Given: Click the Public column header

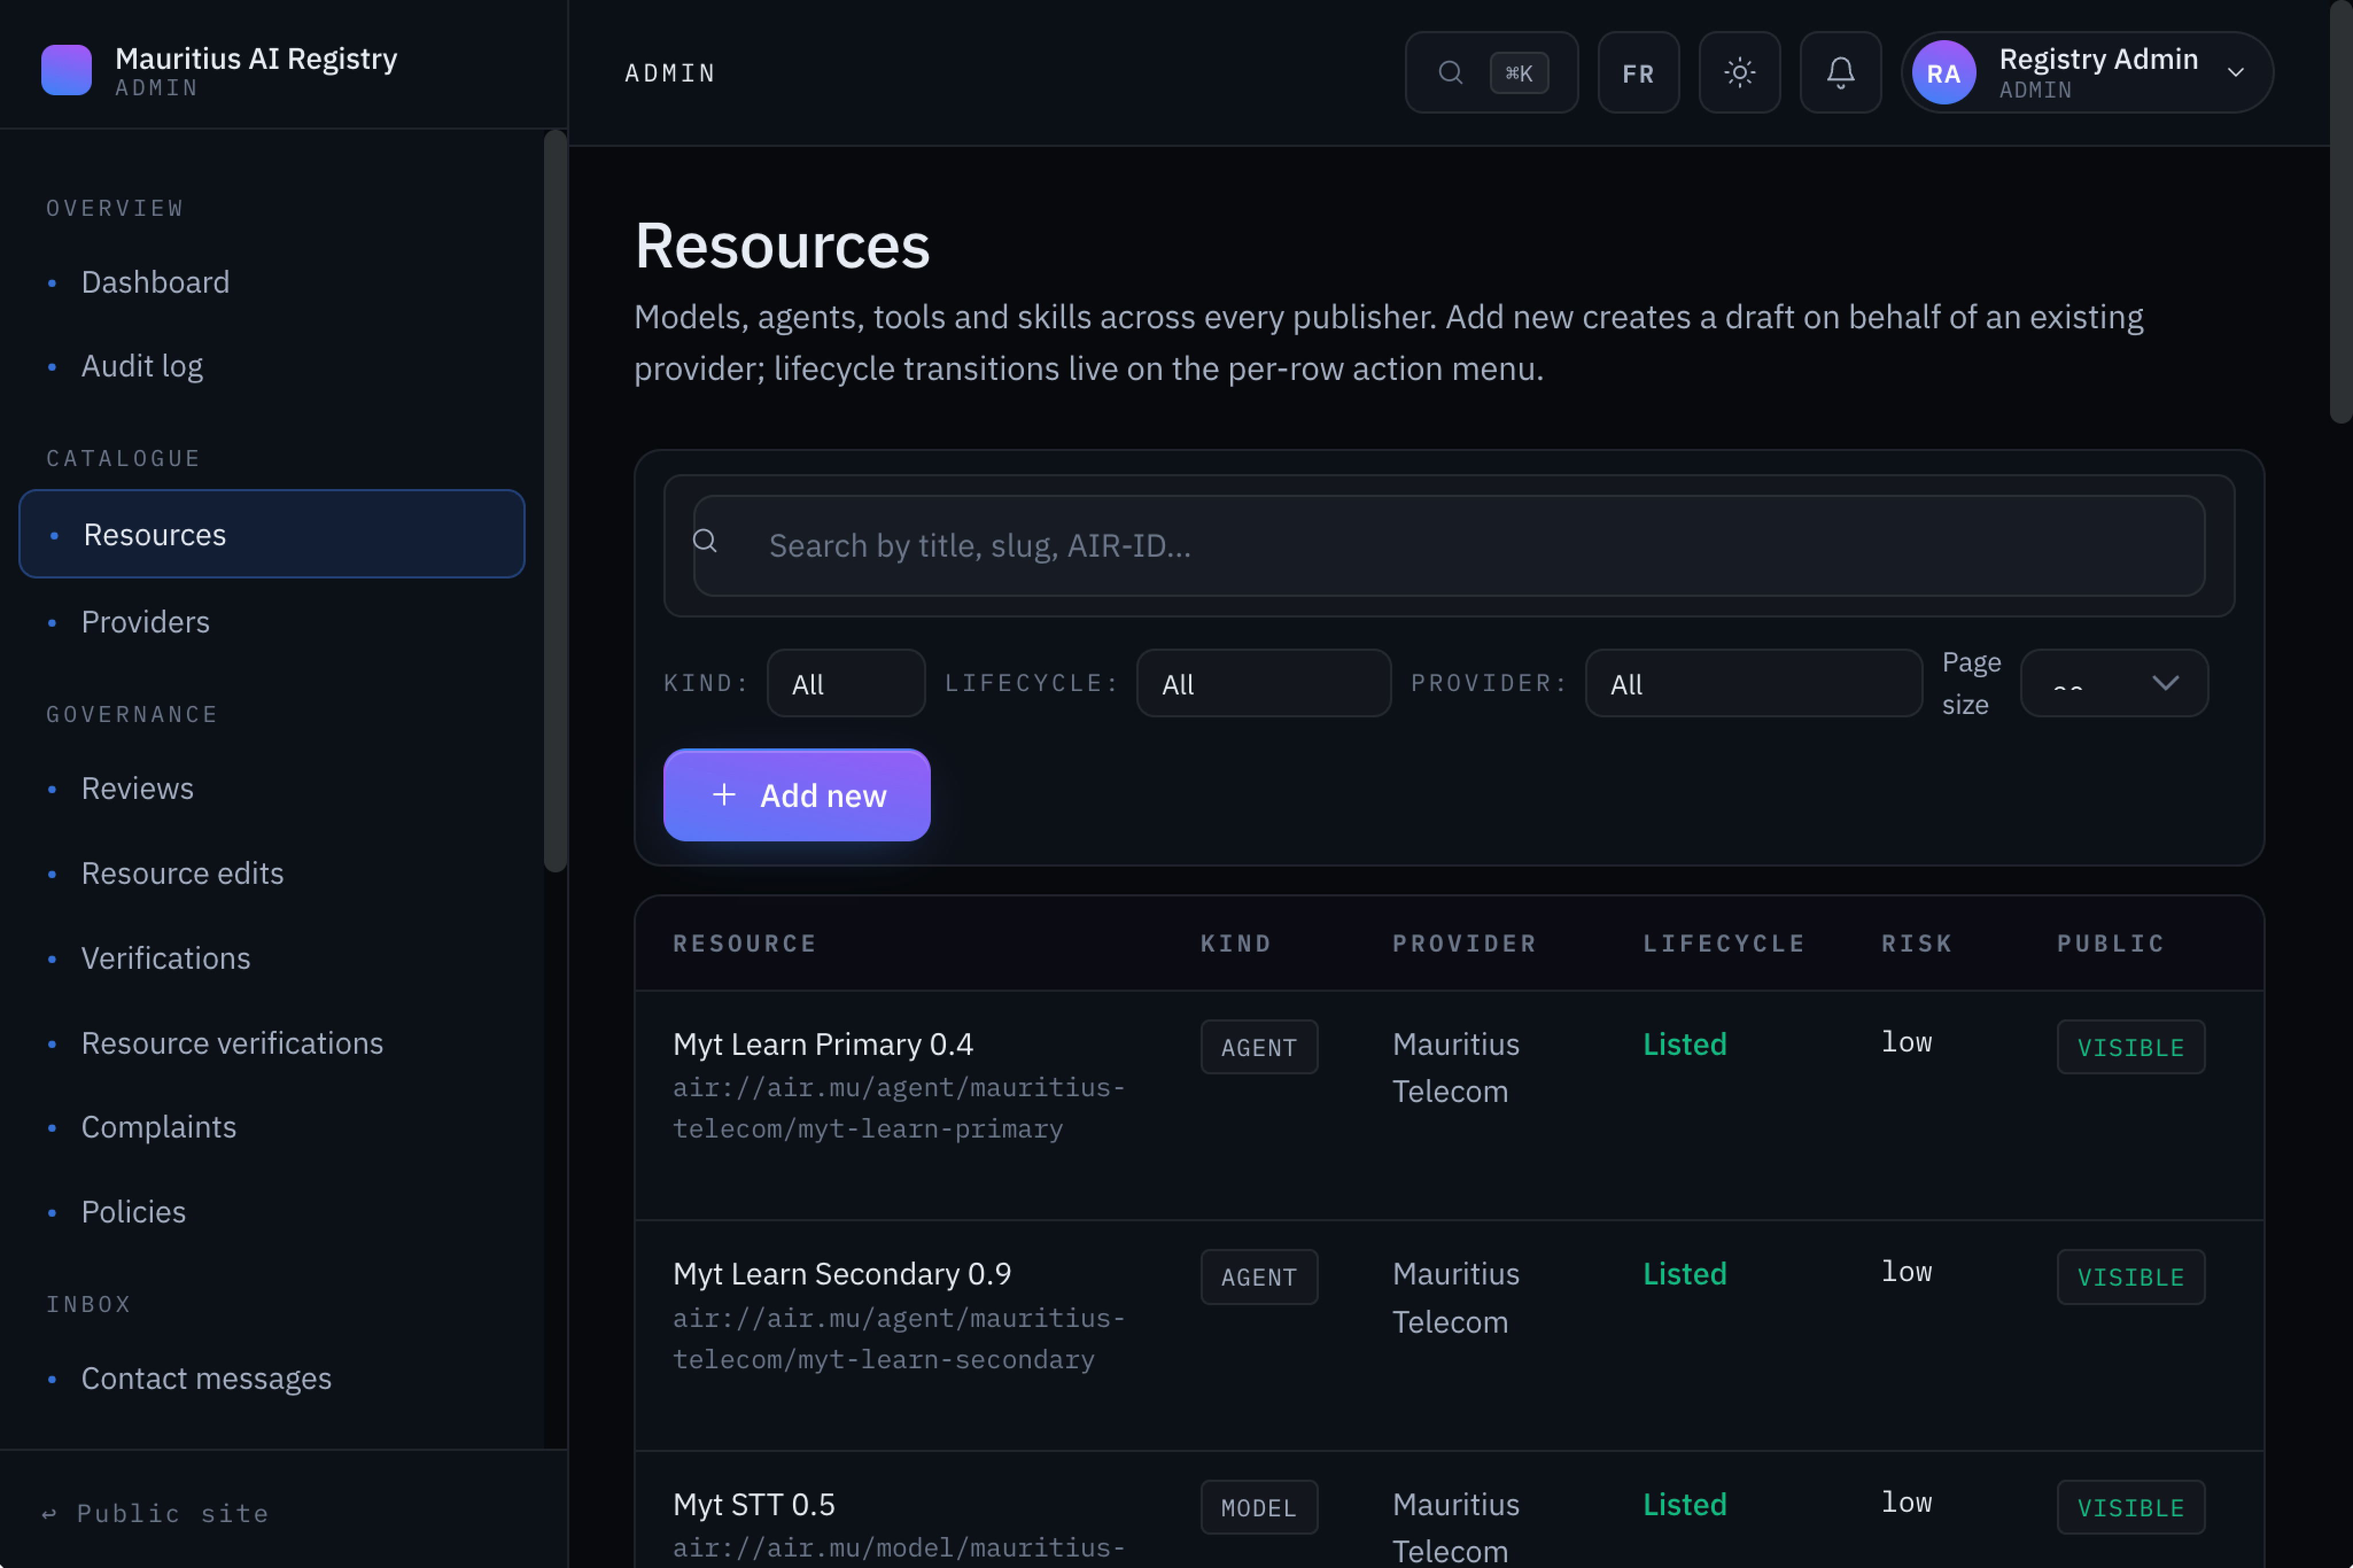Looking at the screenshot, I should (2111, 943).
